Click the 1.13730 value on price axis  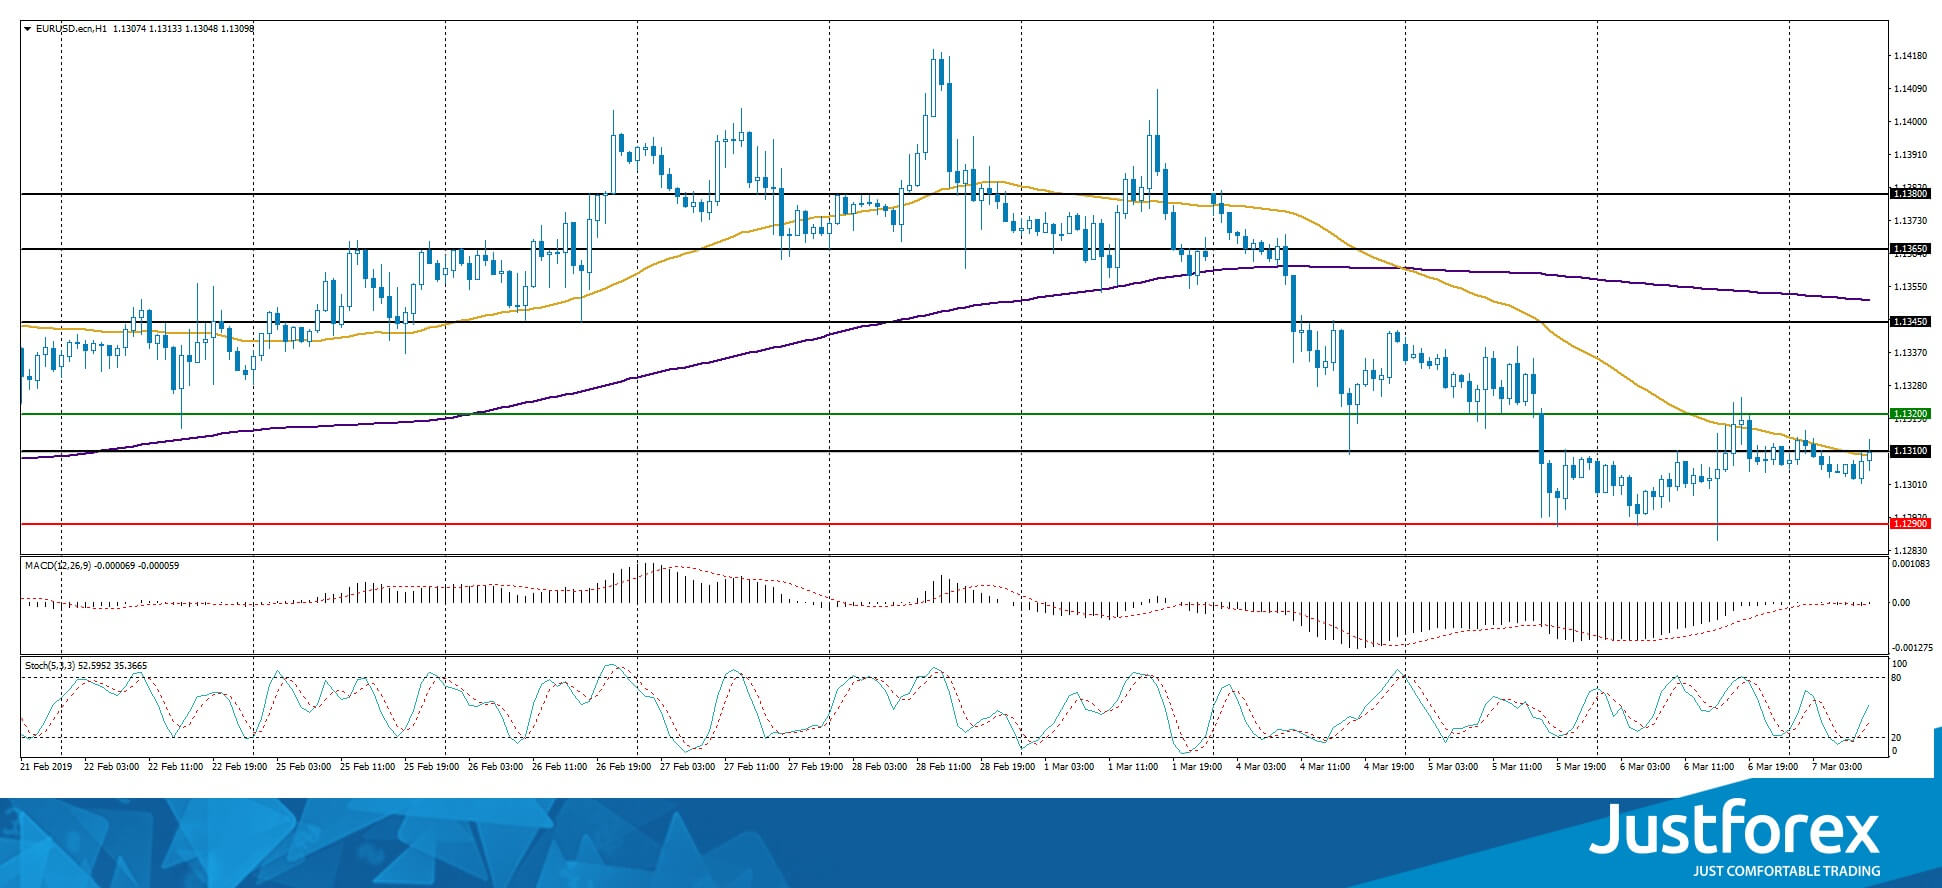pos(1911,221)
